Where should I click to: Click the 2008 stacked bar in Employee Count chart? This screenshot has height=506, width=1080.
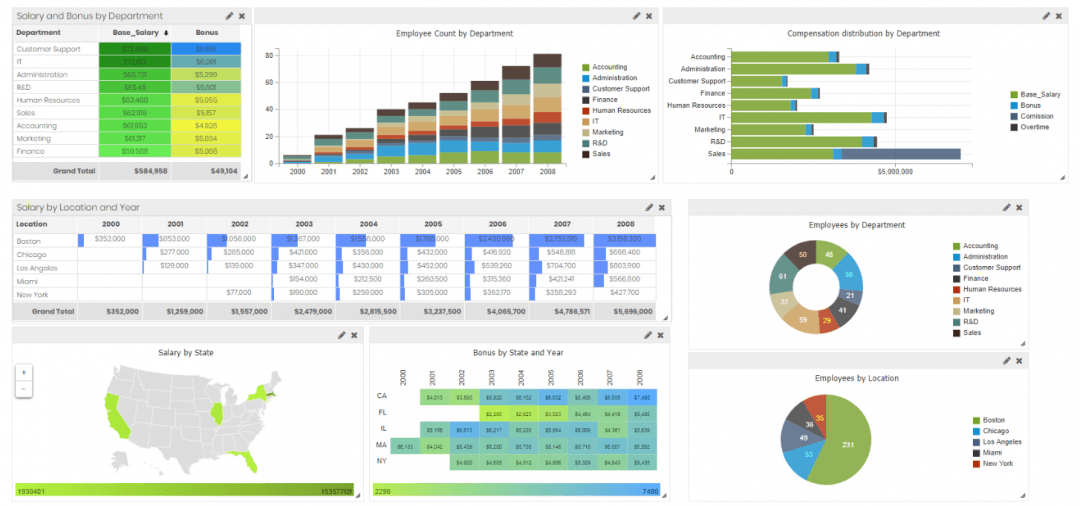click(548, 108)
